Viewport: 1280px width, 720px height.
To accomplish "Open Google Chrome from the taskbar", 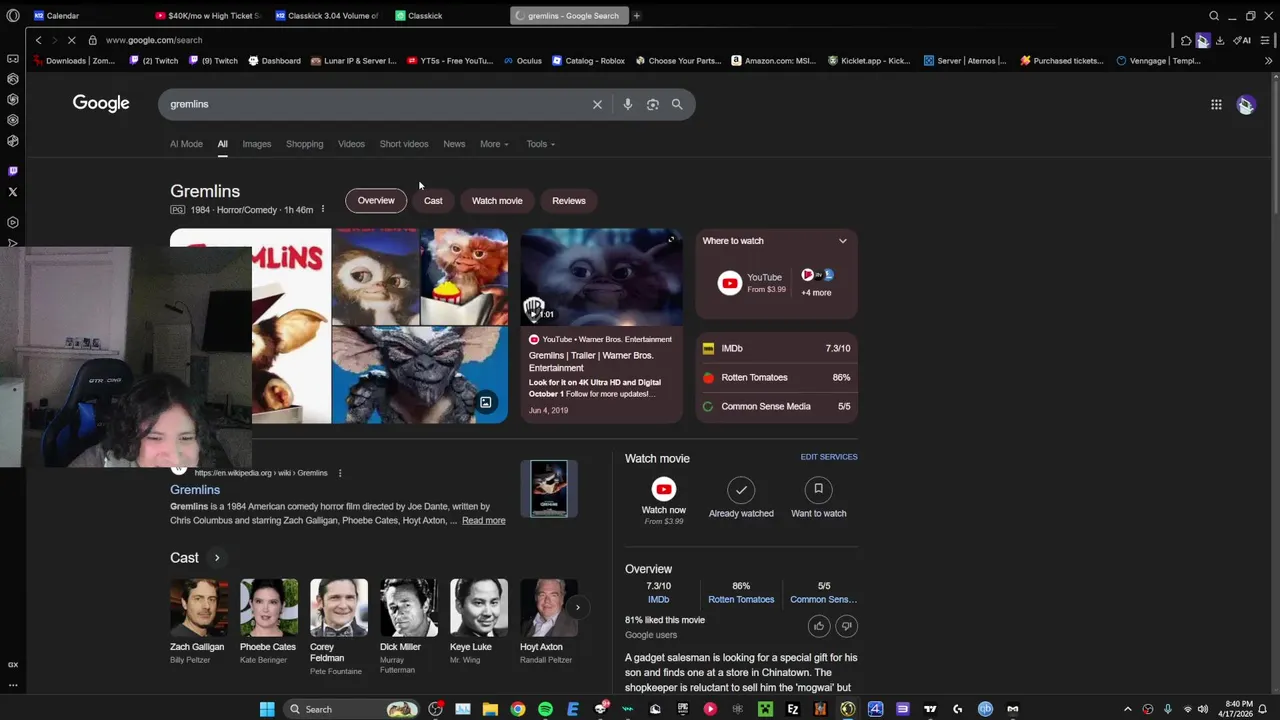I will point(517,709).
